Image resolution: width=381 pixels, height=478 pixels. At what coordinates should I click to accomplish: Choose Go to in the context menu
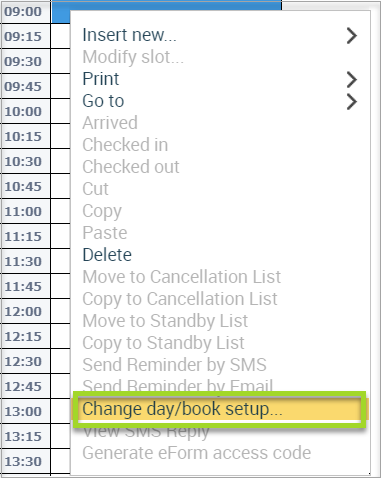coord(103,101)
